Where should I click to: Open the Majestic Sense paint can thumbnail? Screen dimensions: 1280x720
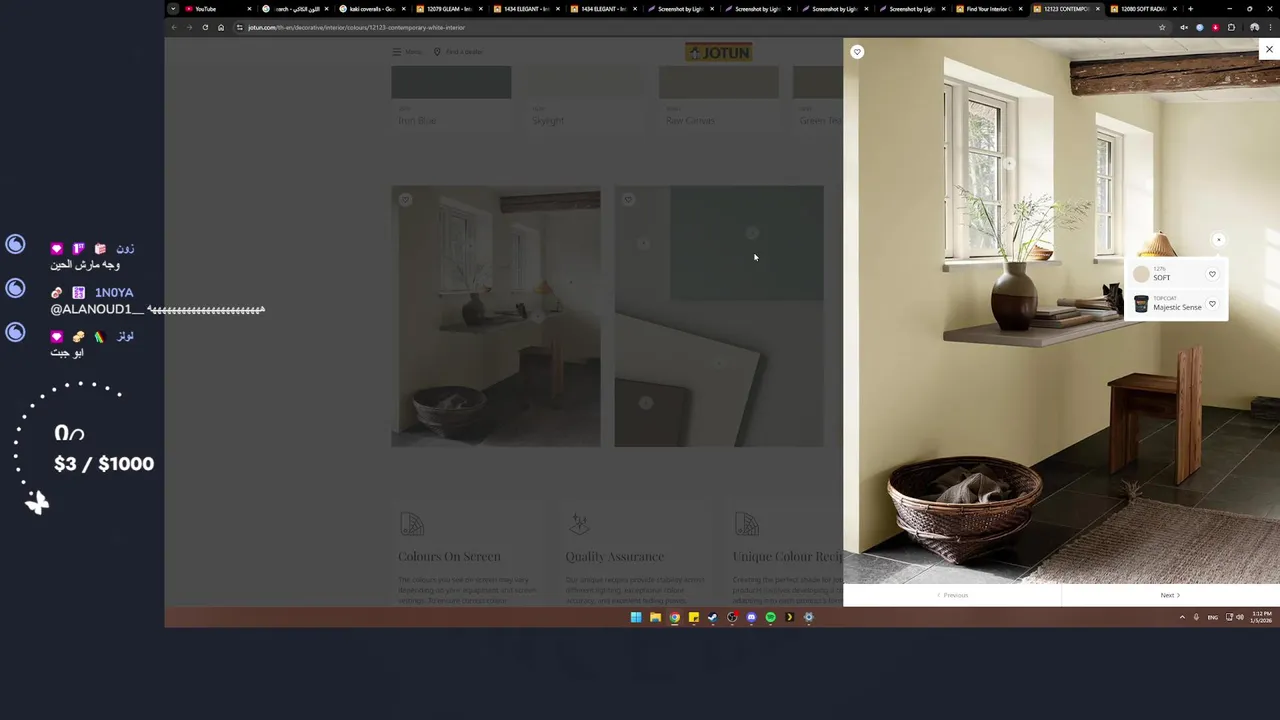[1141, 304]
